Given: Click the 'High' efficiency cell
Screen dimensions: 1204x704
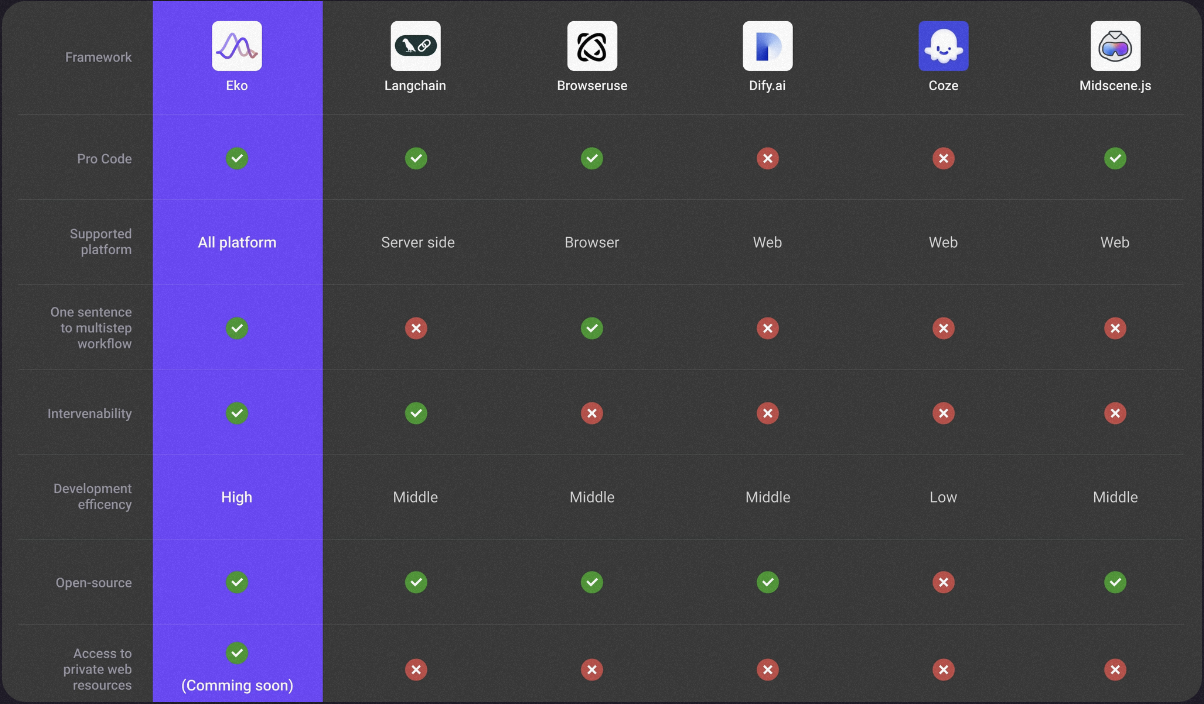Looking at the screenshot, I should click(237, 497).
